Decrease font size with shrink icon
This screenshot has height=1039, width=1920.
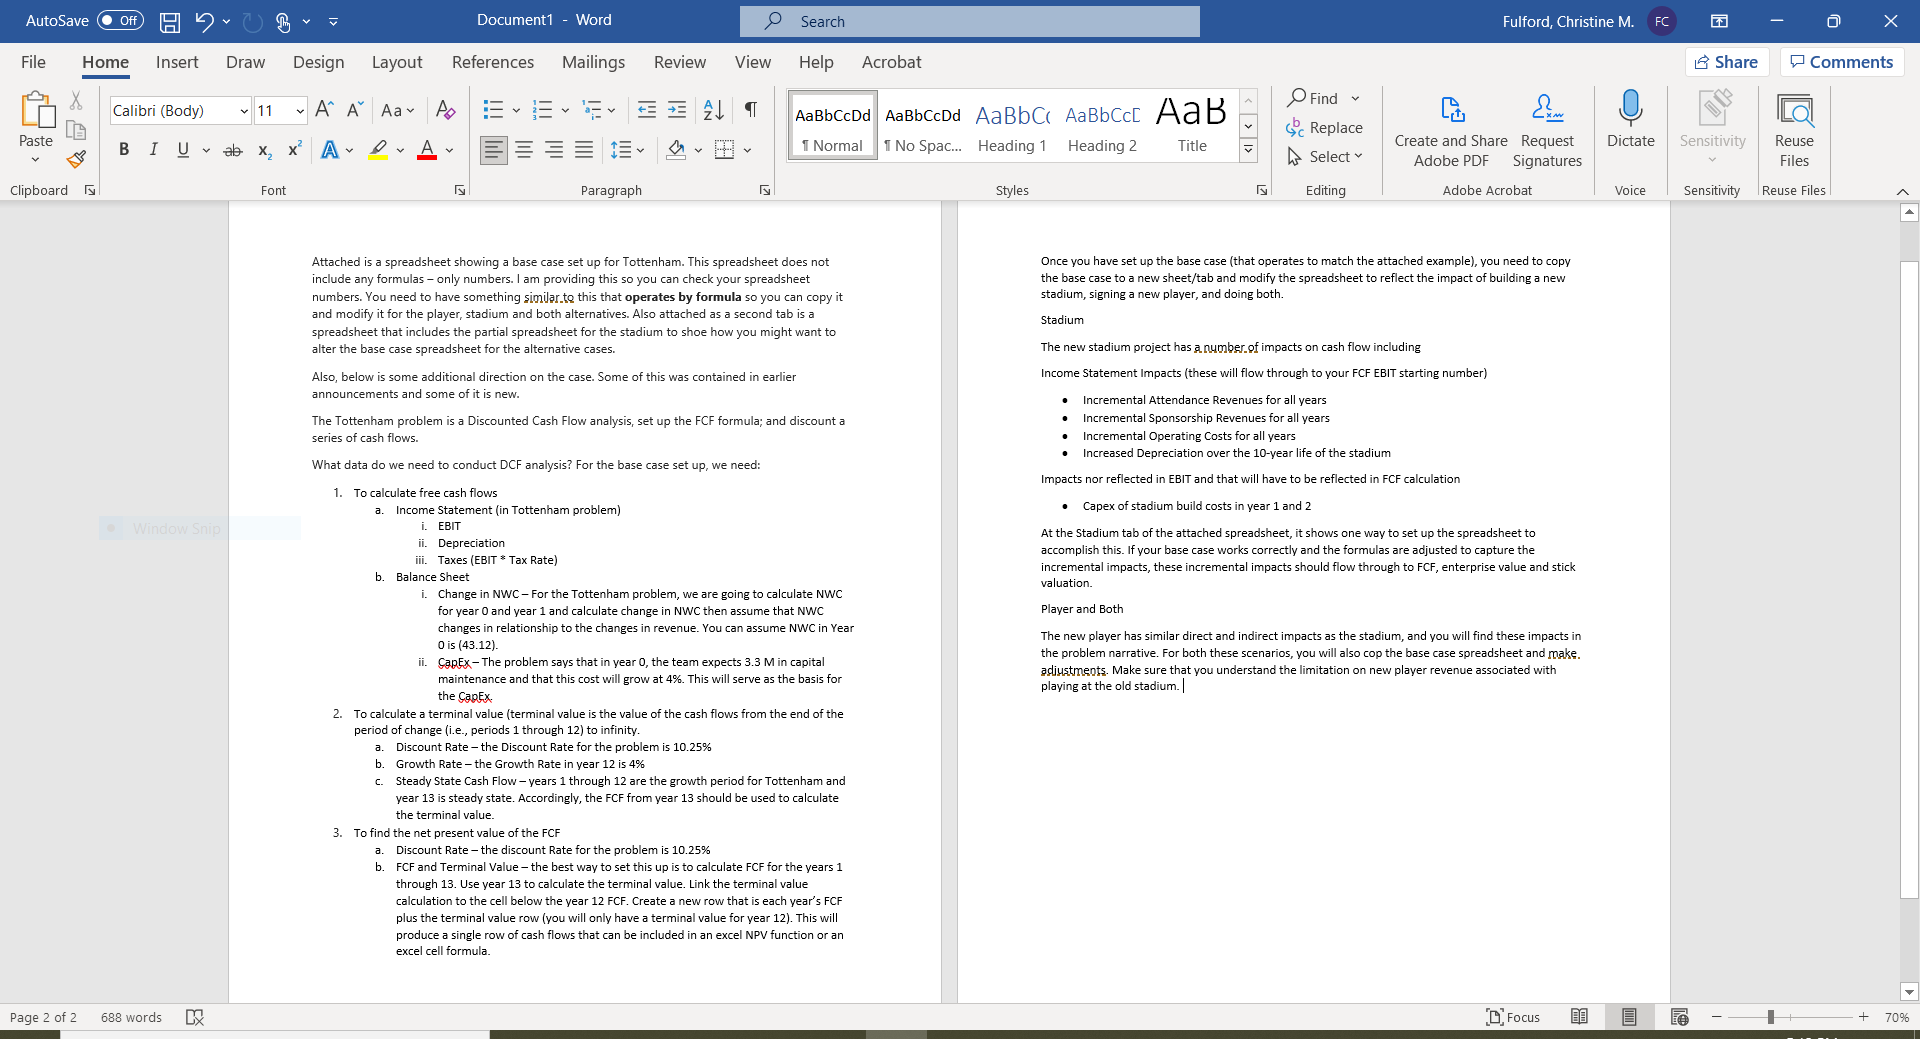coord(354,110)
